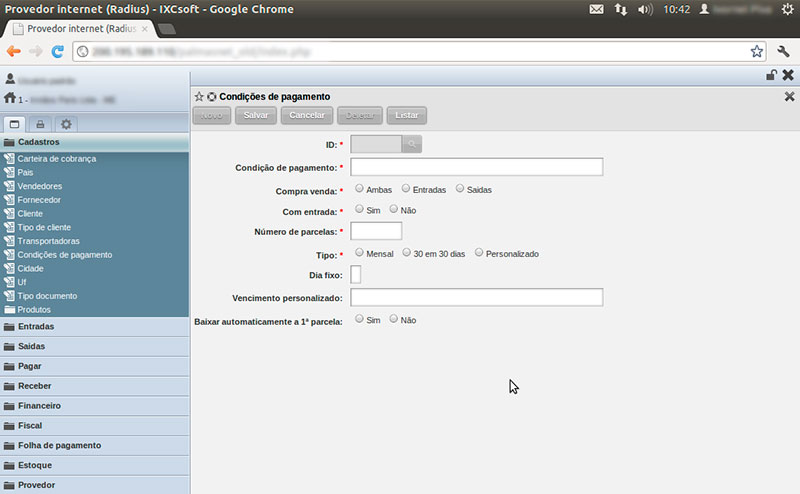Select Ambas radio for Compra venda
The height and width of the screenshot is (494, 800).
coord(359,188)
